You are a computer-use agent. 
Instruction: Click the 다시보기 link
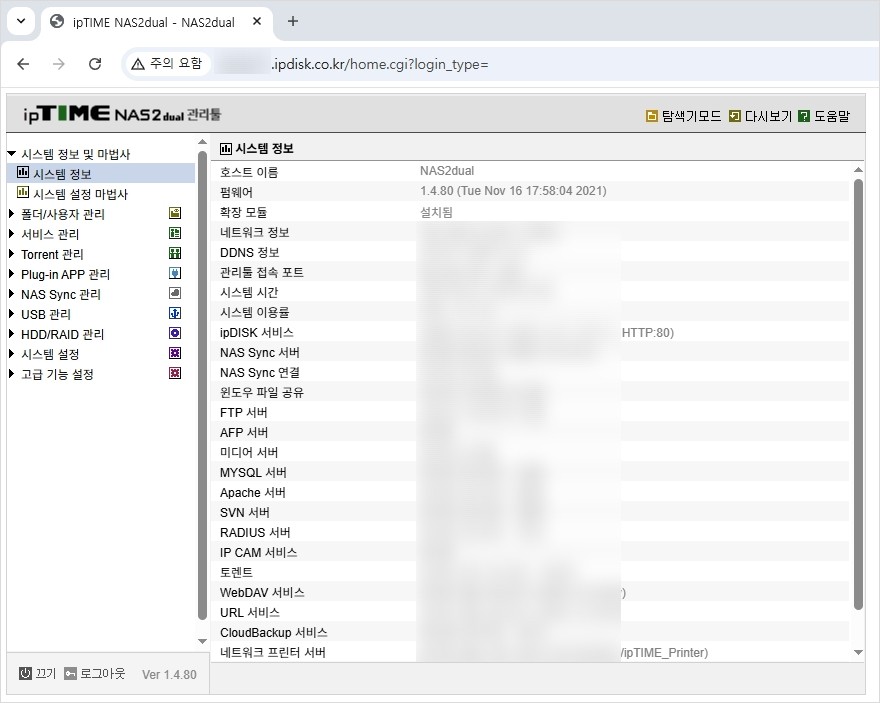[x=768, y=116]
